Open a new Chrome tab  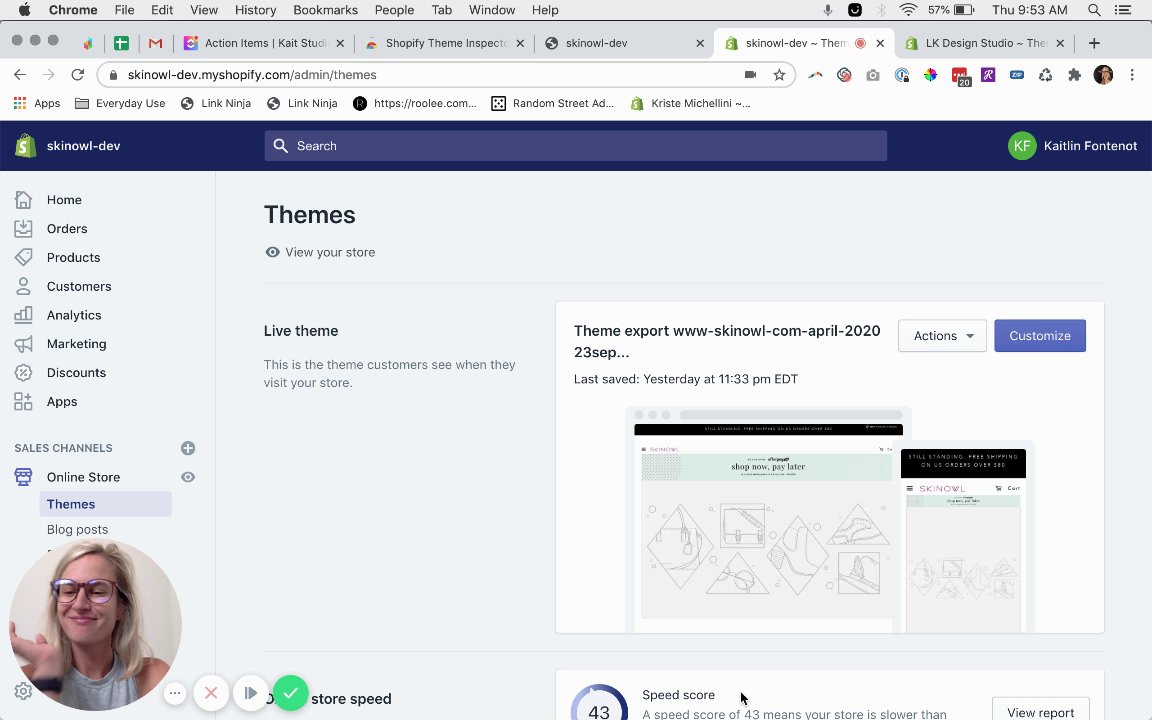tap(1094, 43)
